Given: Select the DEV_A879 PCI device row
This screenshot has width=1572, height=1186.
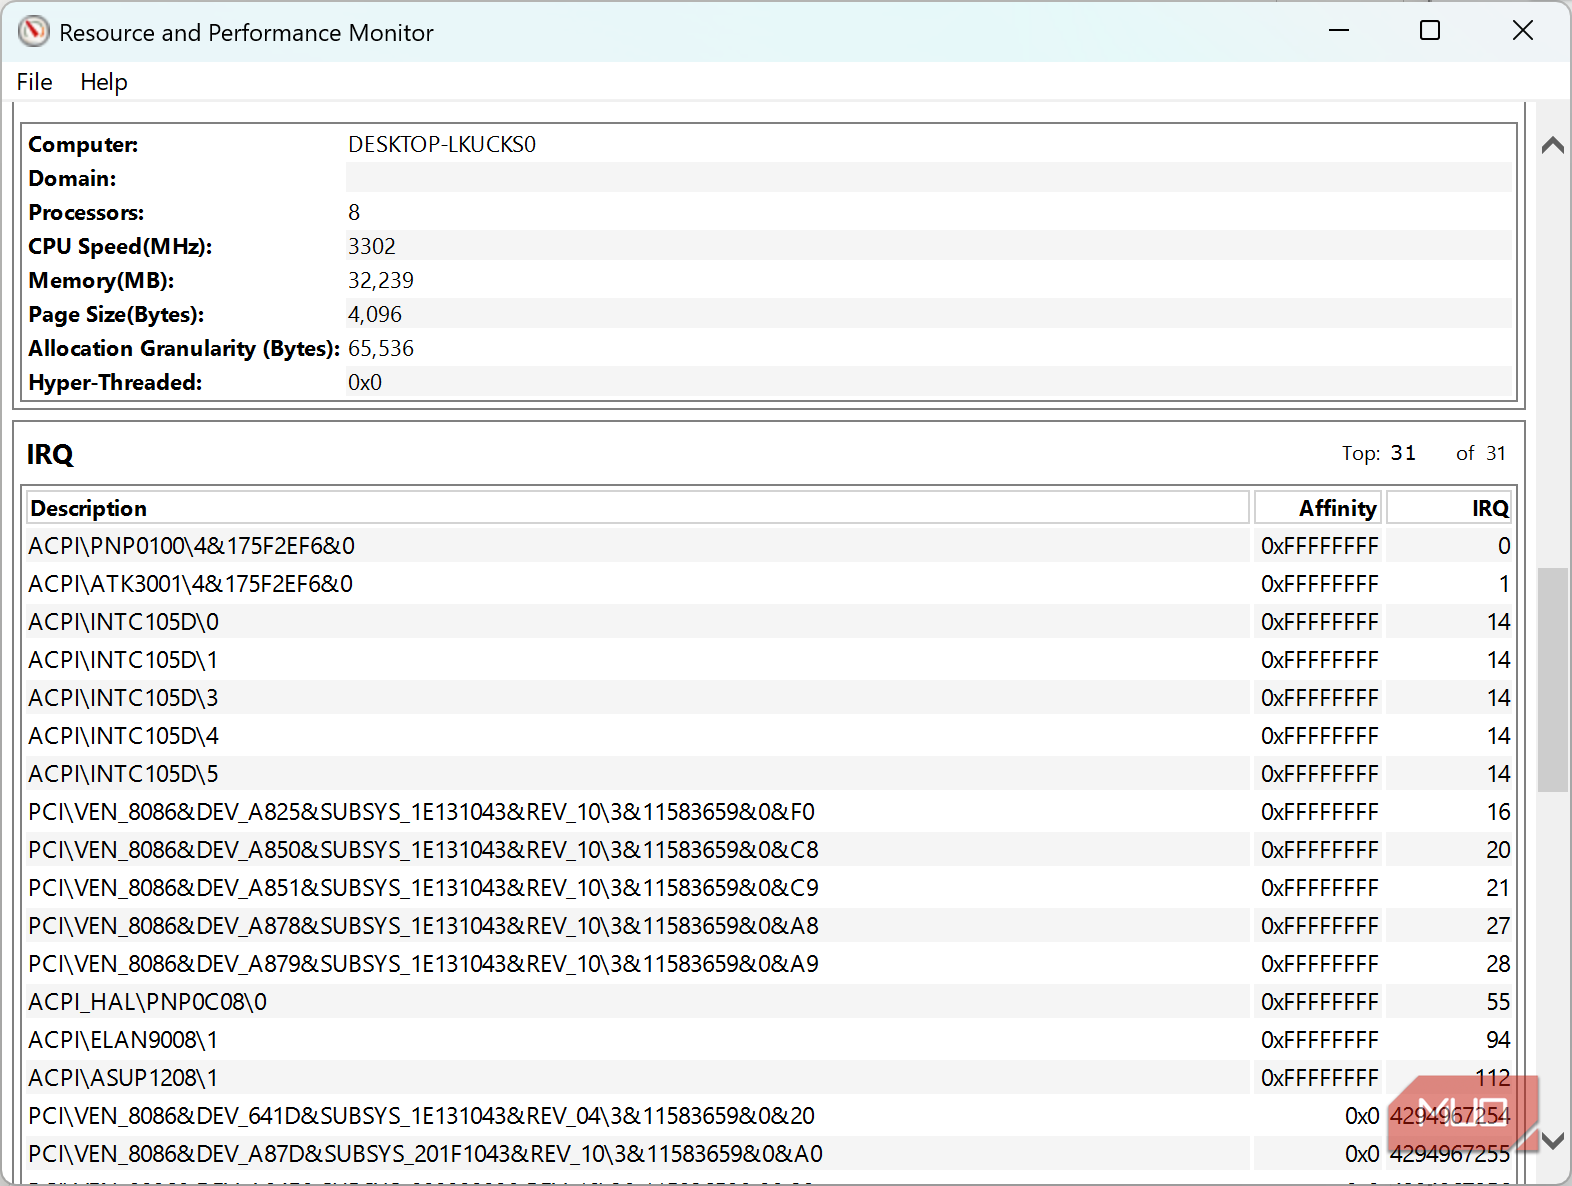Looking at the screenshot, I should click(769, 964).
